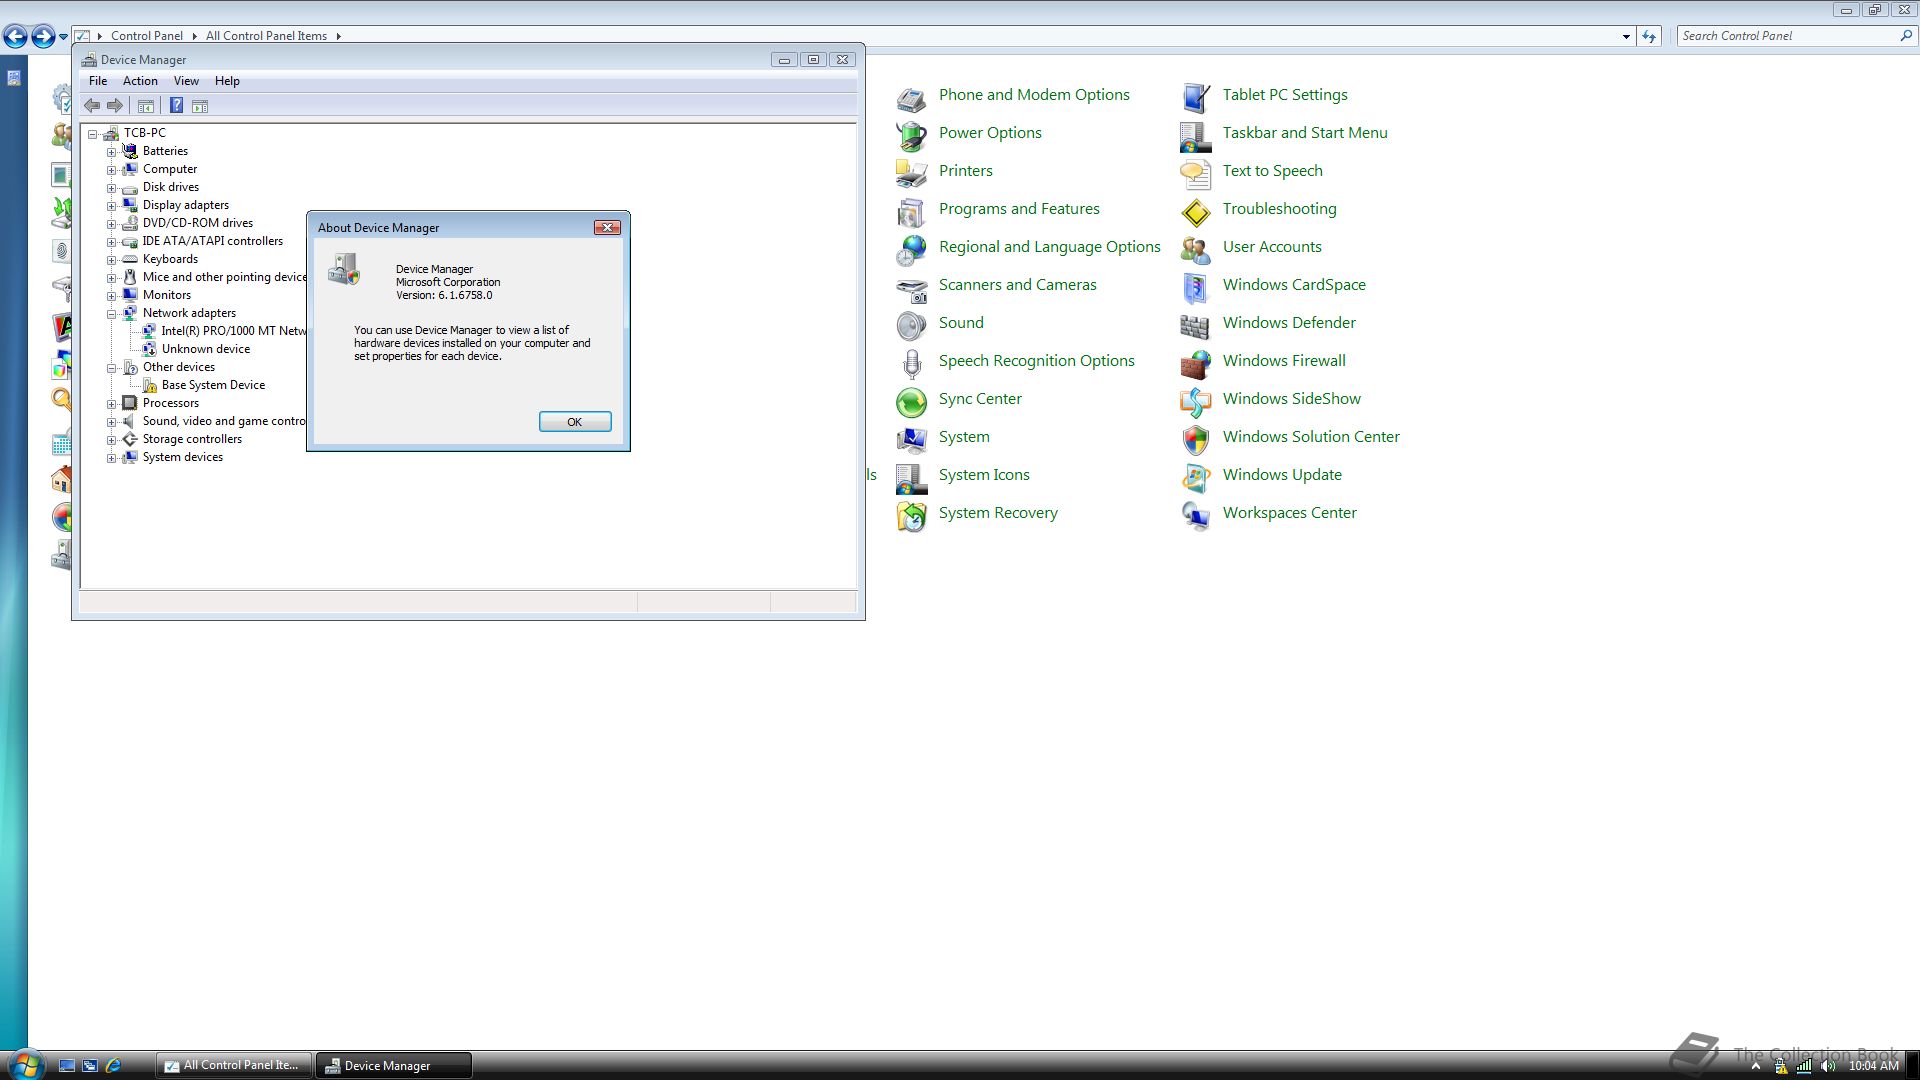1920x1080 pixels.
Task: Switch to All Control Panel Items taskbar button
Action: (x=234, y=1066)
